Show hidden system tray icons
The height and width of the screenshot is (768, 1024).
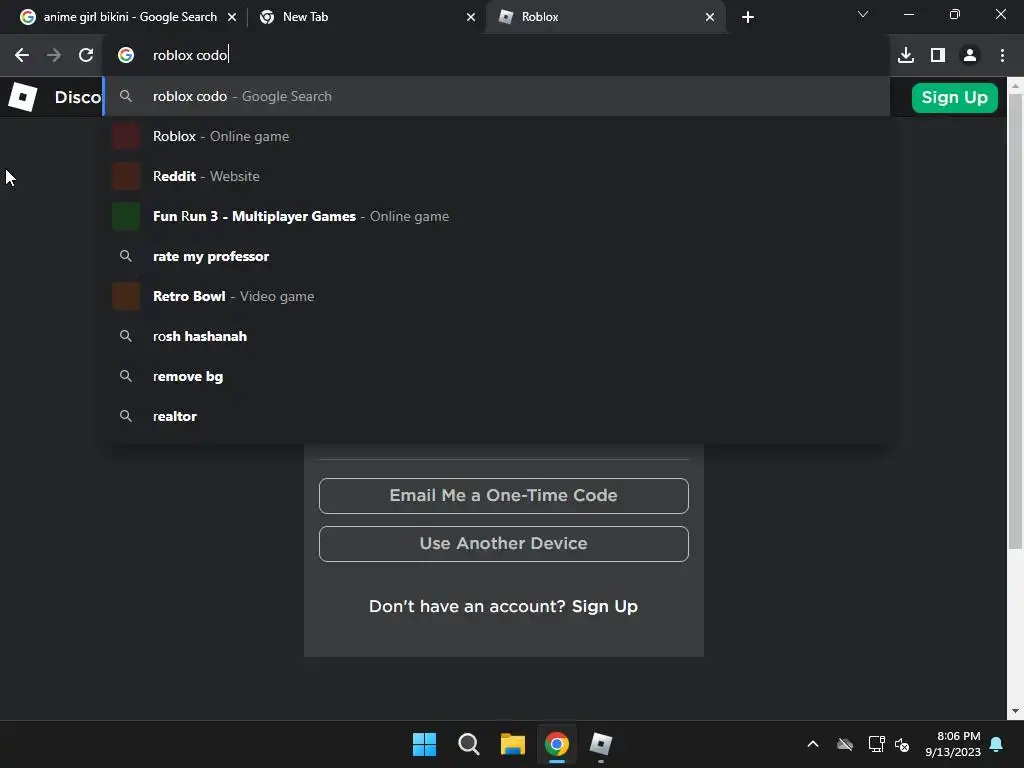tap(813, 744)
